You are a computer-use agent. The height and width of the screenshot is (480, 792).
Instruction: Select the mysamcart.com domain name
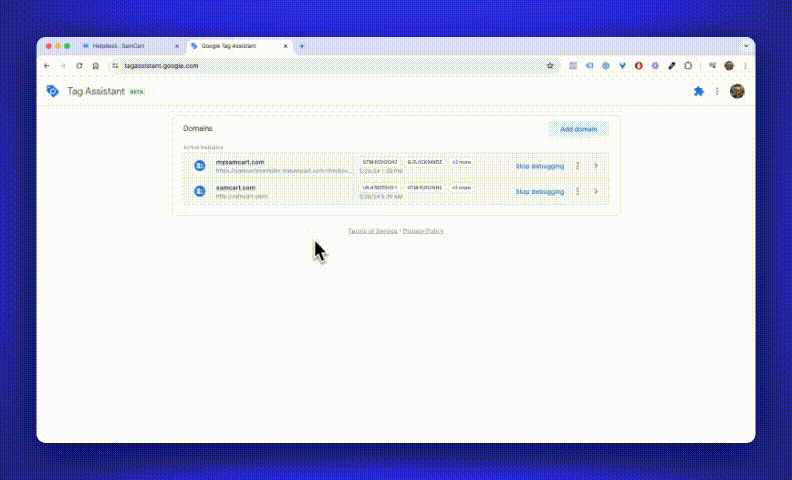click(x=240, y=162)
